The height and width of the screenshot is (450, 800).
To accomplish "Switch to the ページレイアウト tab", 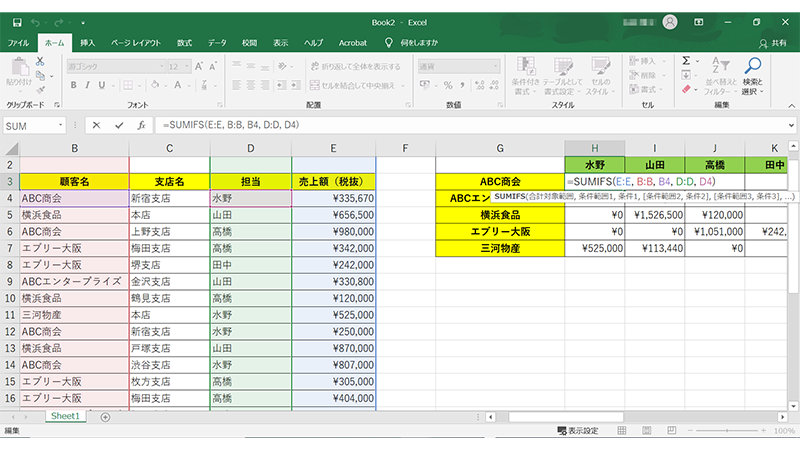I will [136, 43].
